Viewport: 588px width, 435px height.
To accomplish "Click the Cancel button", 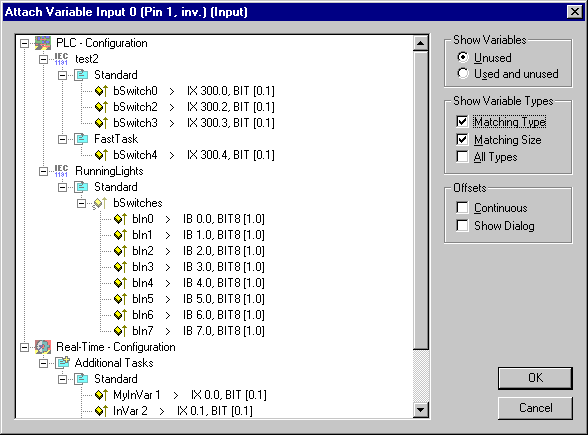I will (535, 408).
